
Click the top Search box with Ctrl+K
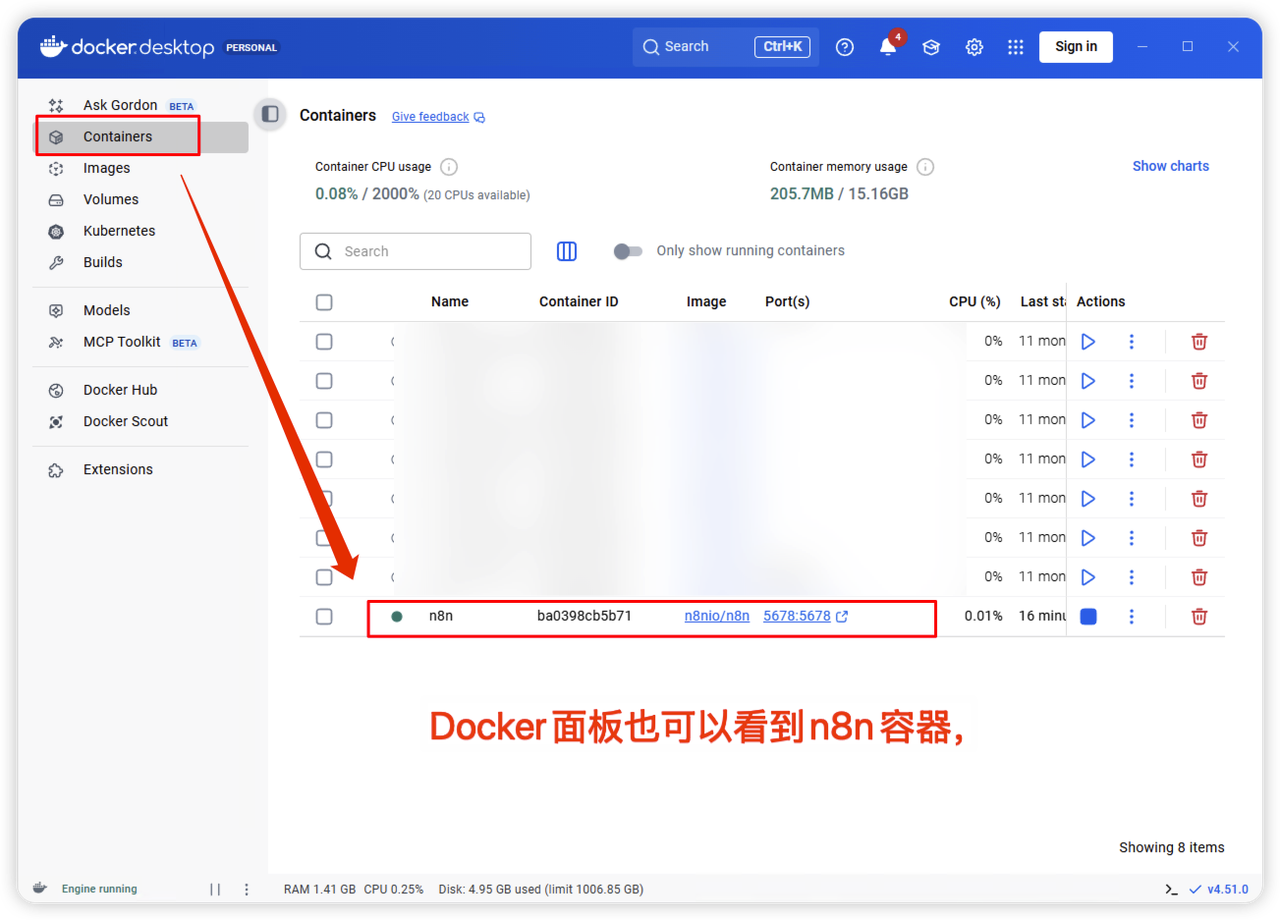pyautogui.click(x=725, y=47)
